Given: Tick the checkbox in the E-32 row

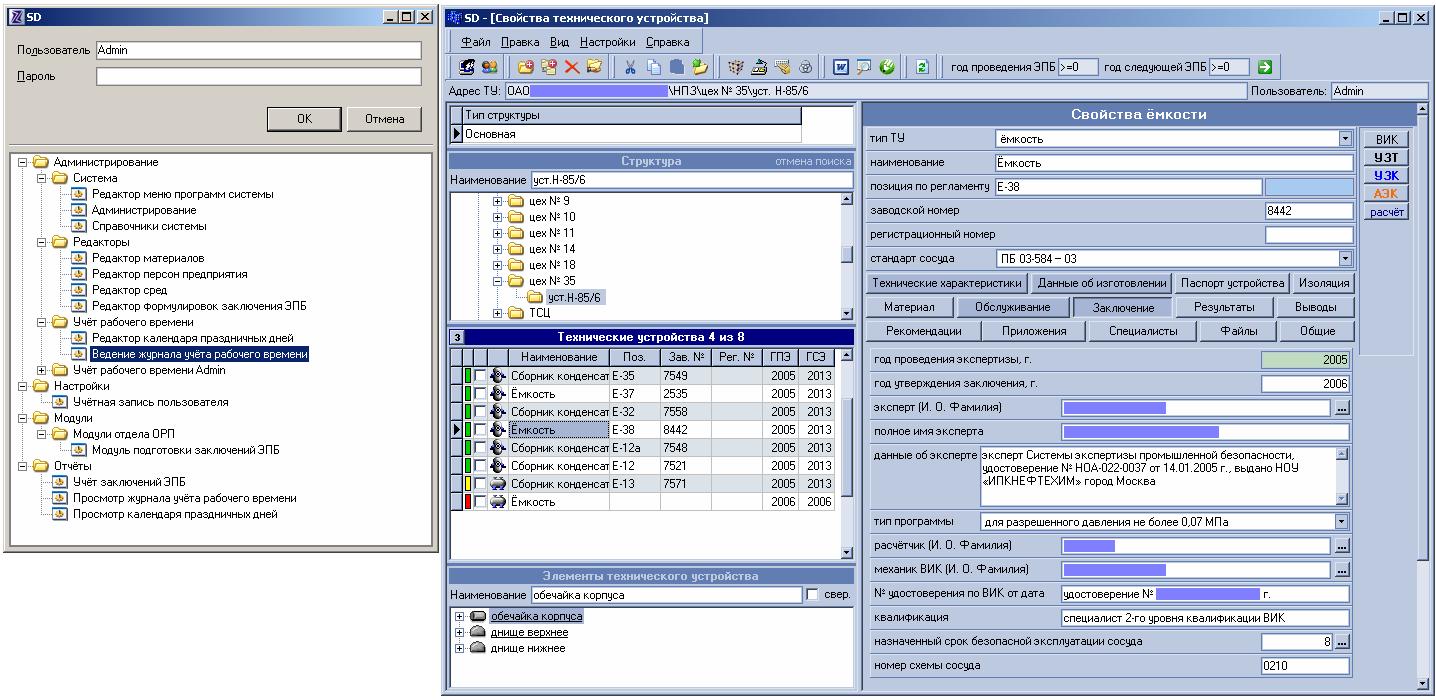Looking at the screenshot, I should pos(480,411).
